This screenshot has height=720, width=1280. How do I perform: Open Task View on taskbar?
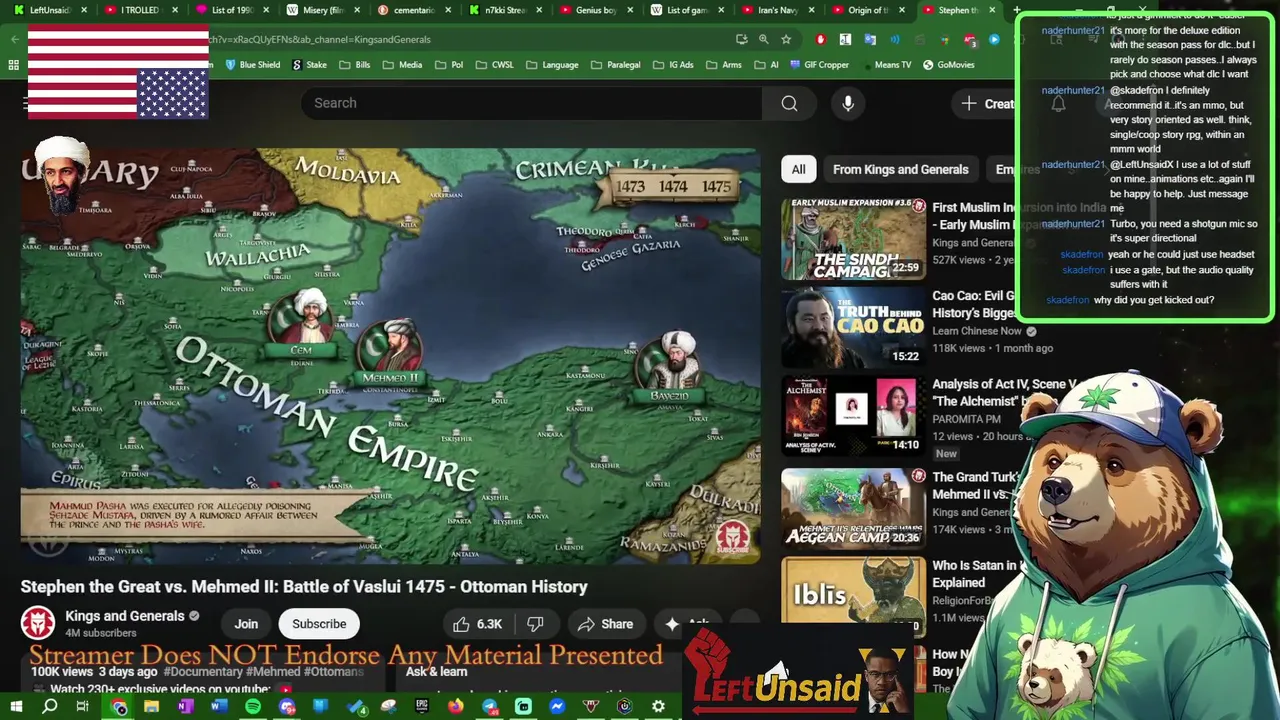pos(84,707)
